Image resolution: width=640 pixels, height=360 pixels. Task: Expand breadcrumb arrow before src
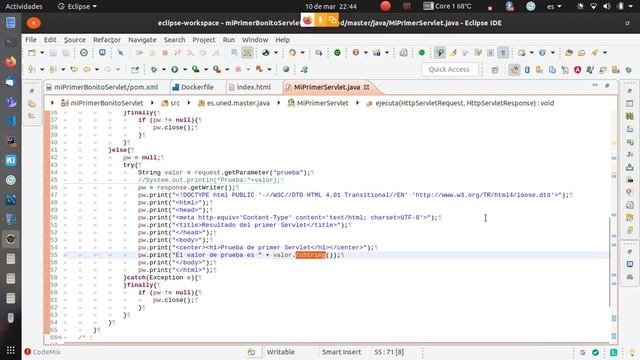click(x=152, y=103)
